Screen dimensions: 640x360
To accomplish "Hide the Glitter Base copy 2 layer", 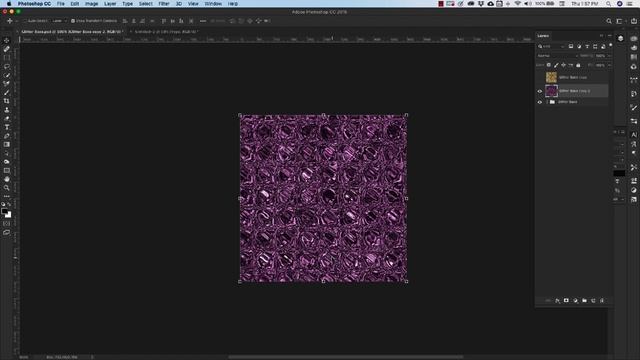I will tap(540, 91).
